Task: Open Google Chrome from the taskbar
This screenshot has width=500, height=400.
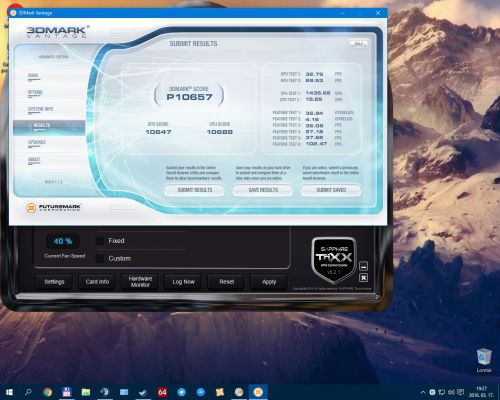Action: click(x=48, y=392)
